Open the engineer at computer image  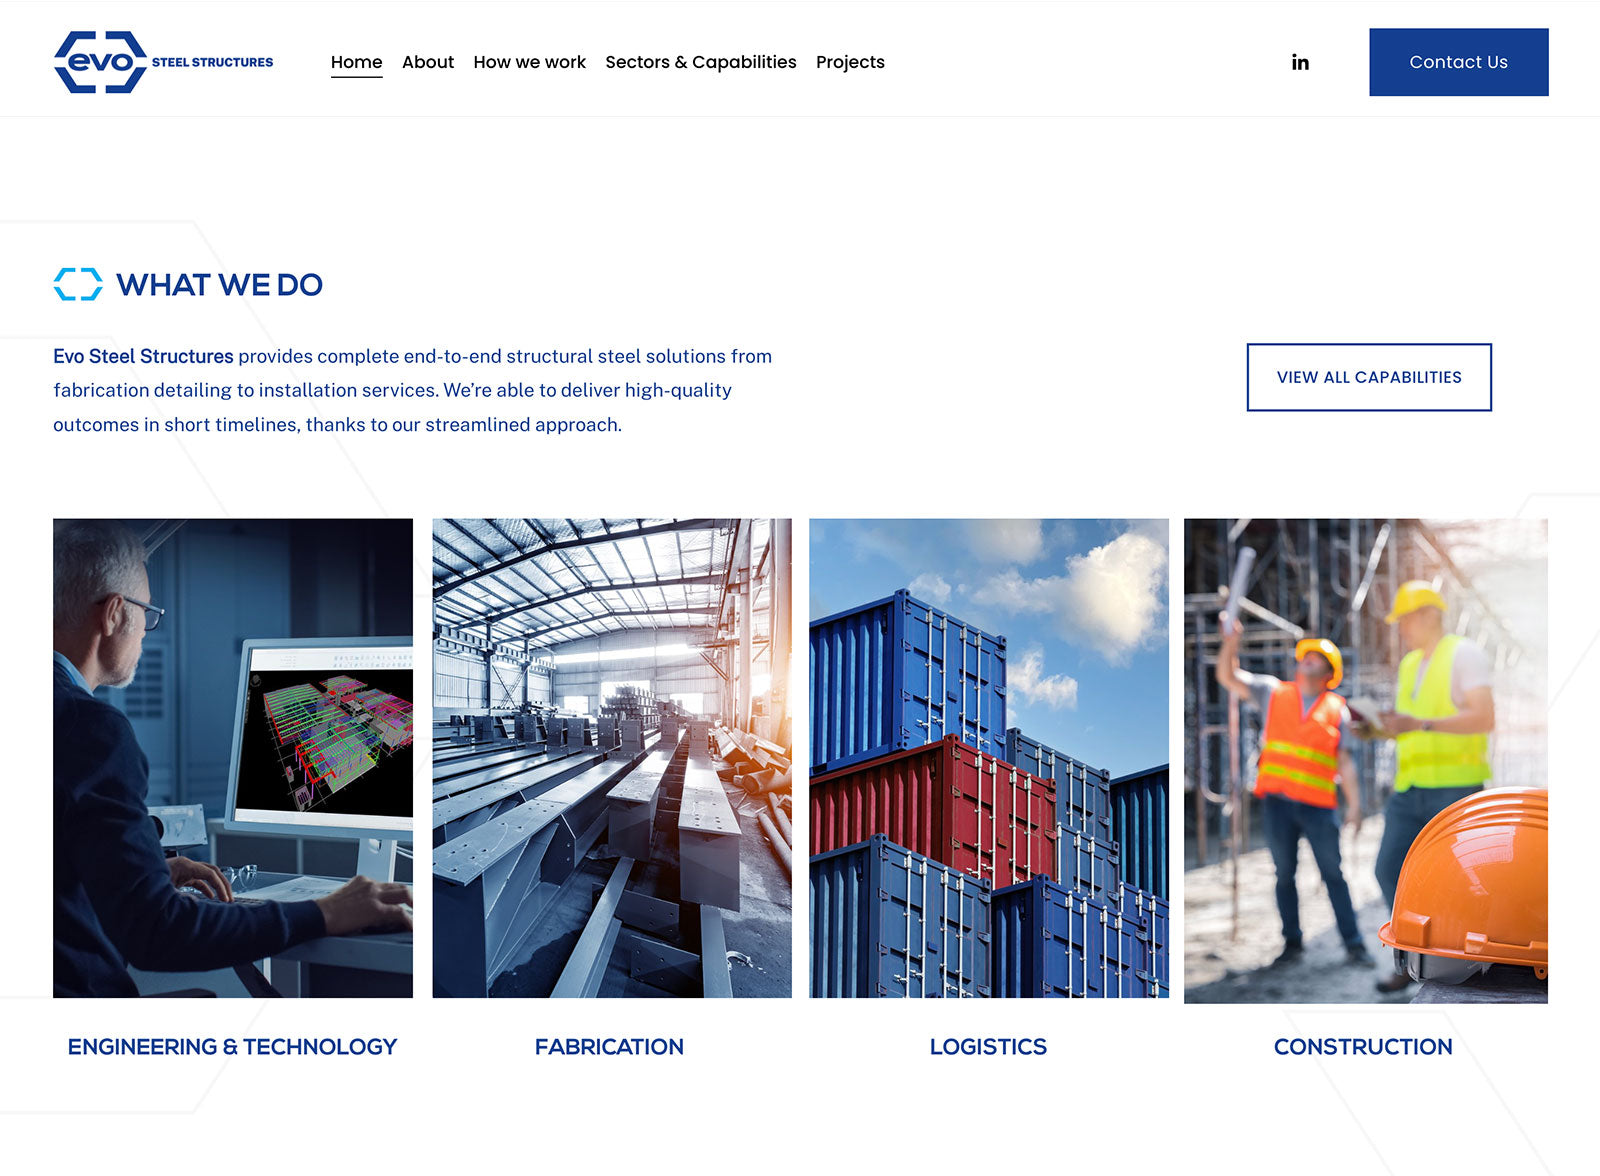[233, 757]
